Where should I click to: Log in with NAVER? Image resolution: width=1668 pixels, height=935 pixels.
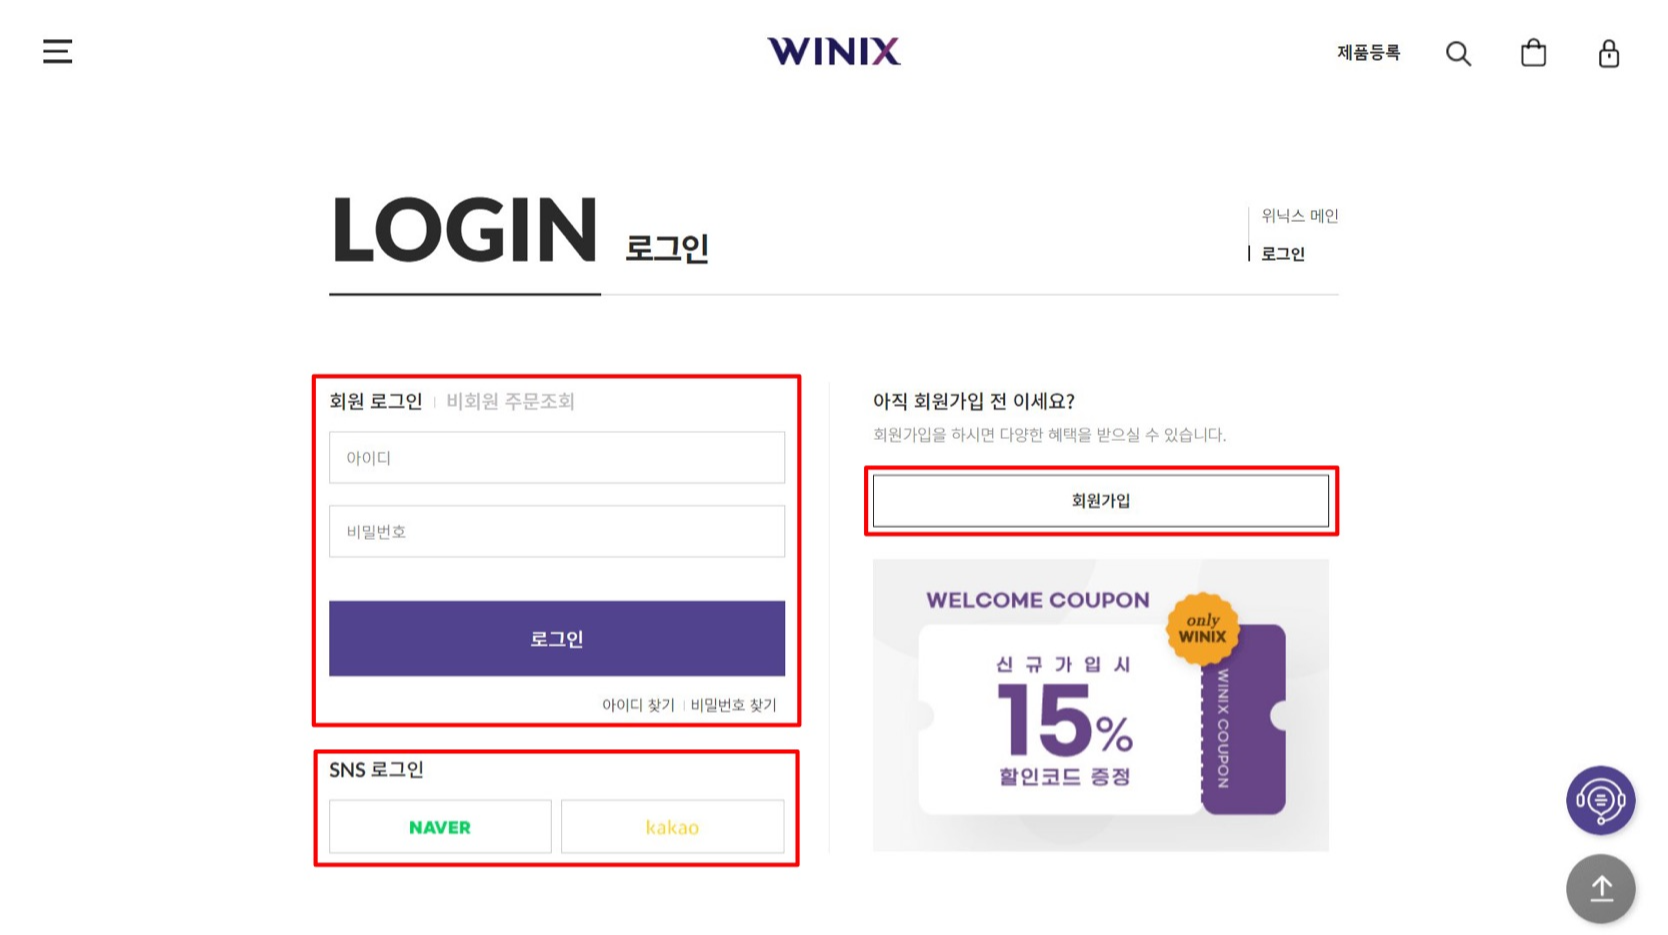pos(440,827)
